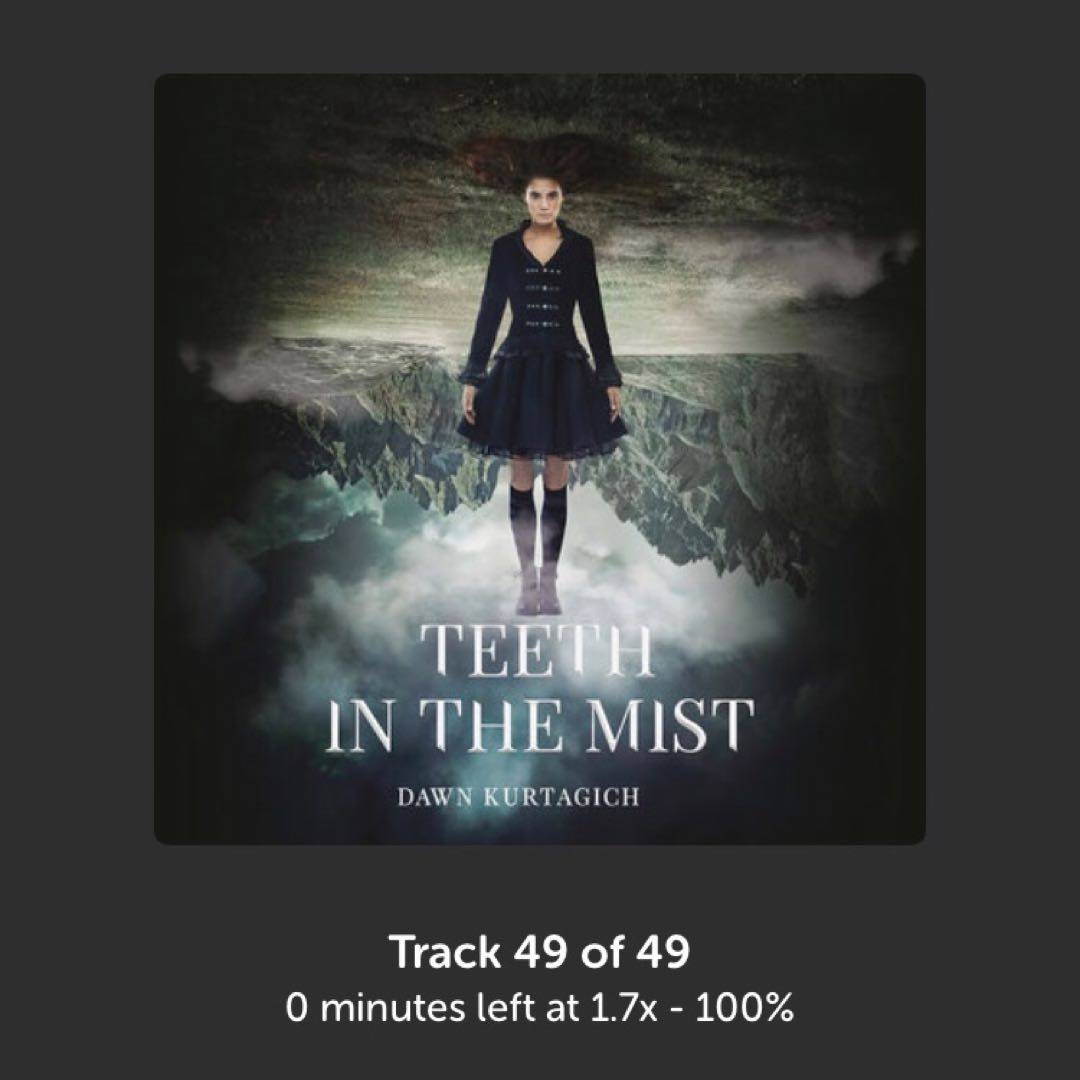Viewport: 1080px width, 1080px height.
Task: Click the word "TEETH" on the cover
Action: point(536,650)
